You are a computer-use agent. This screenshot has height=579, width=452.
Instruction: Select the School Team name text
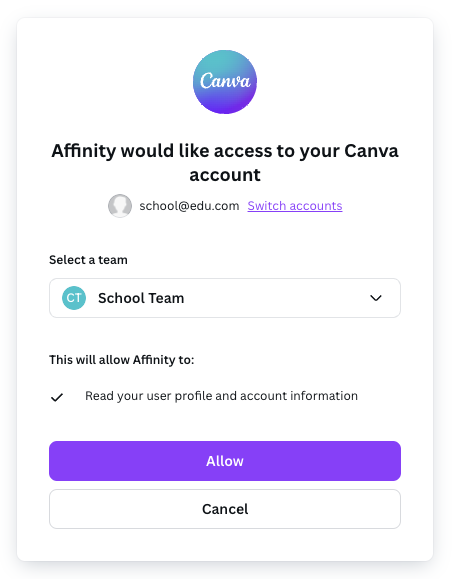[x=141, y=298]
